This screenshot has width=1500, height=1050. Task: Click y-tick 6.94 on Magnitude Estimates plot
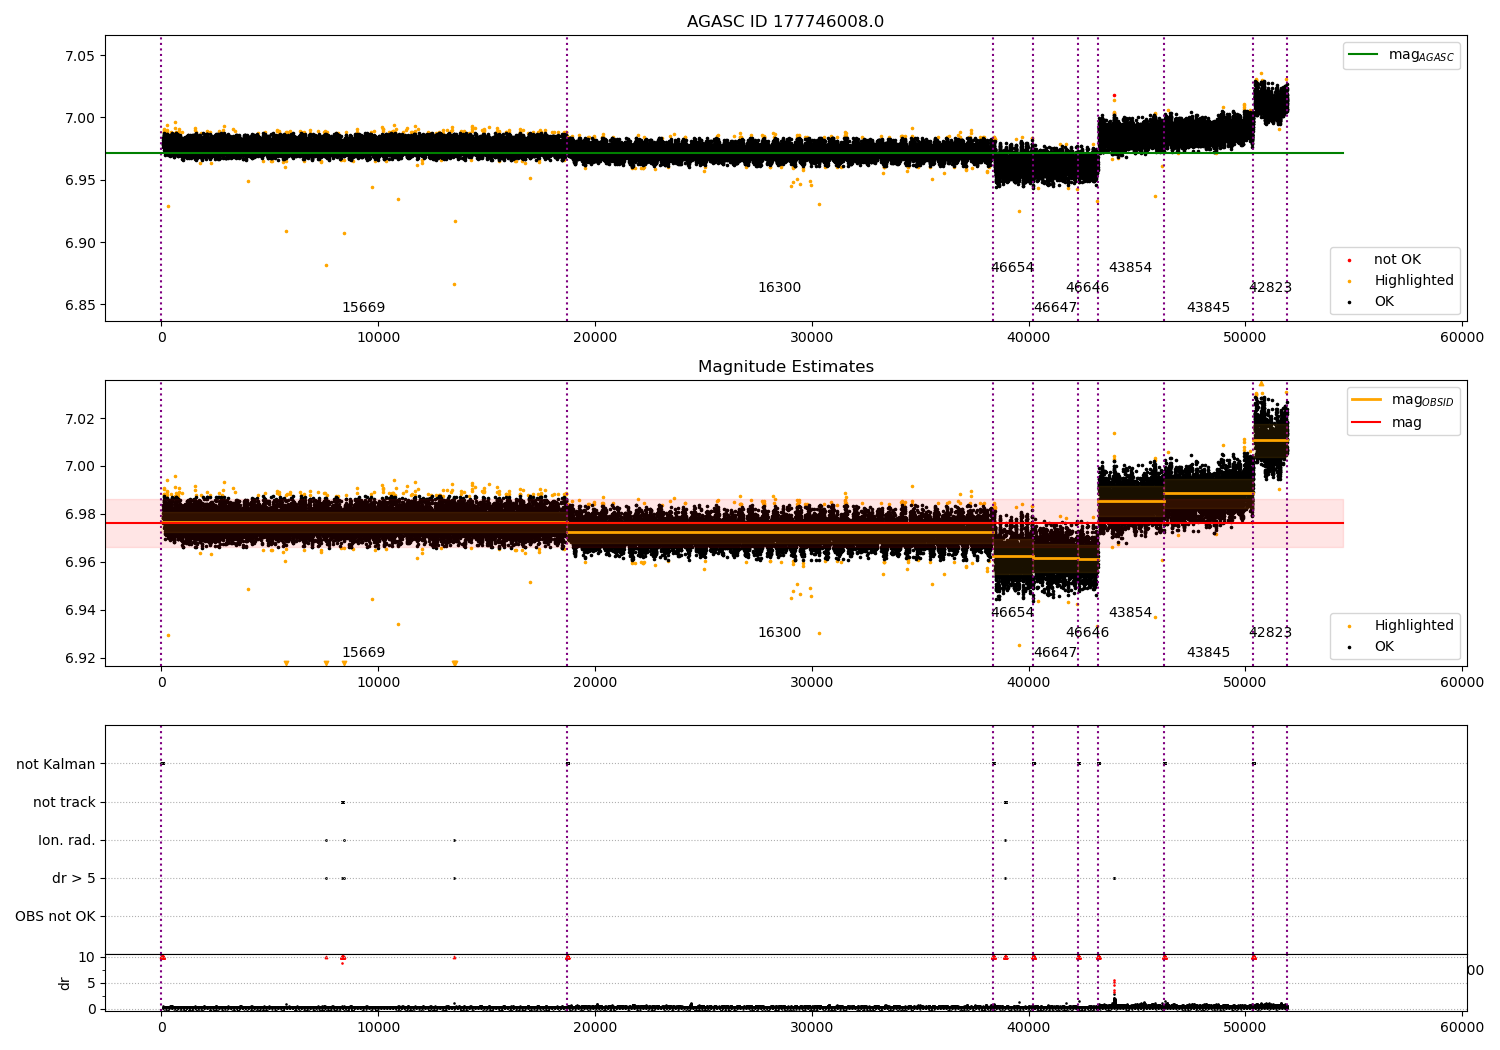81,611
